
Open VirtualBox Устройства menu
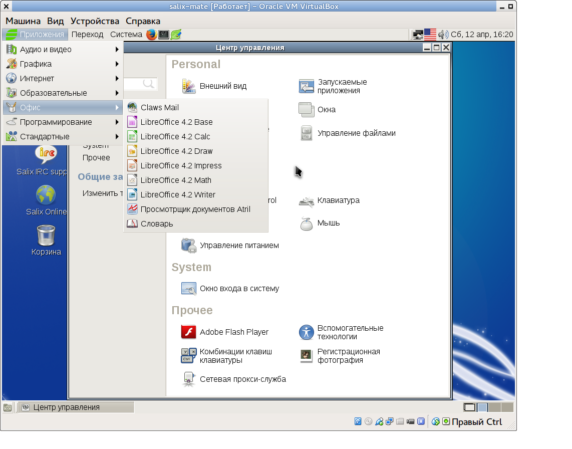tap(95, 21)
